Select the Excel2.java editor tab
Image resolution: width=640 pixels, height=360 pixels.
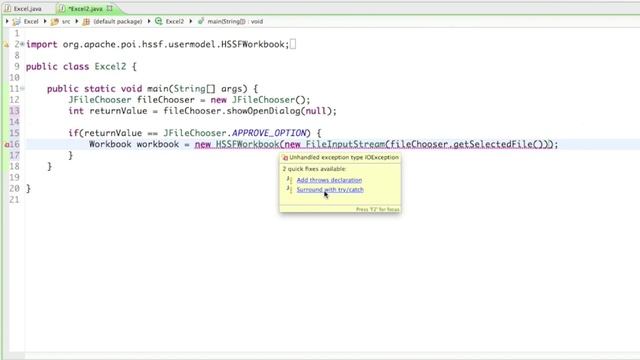(86, 9)
